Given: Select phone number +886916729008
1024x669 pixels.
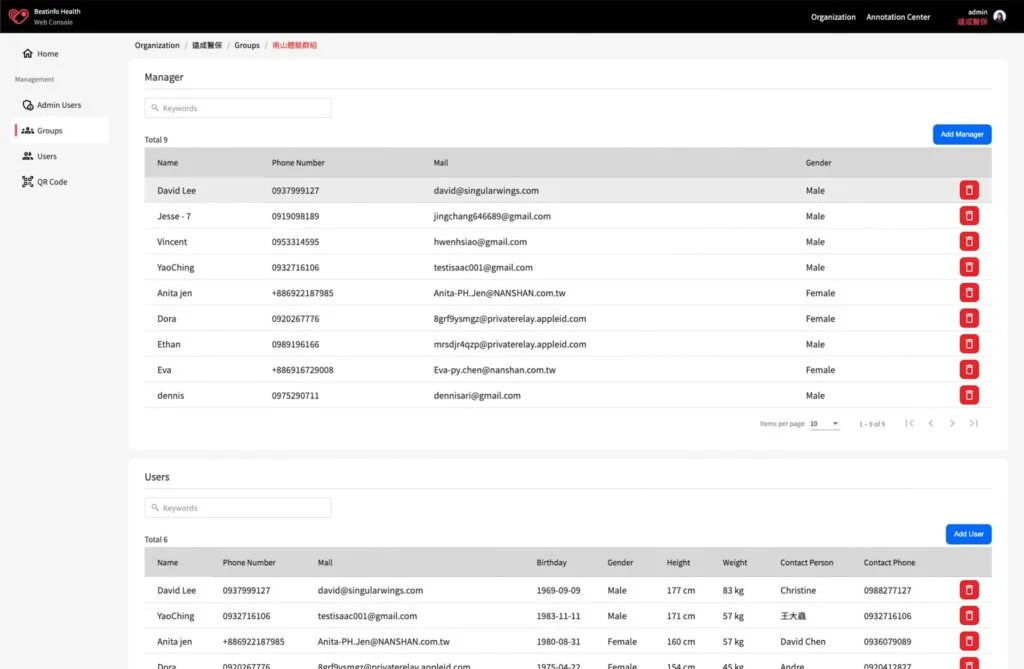Looking at the screenshot, I should click(302, 370).
